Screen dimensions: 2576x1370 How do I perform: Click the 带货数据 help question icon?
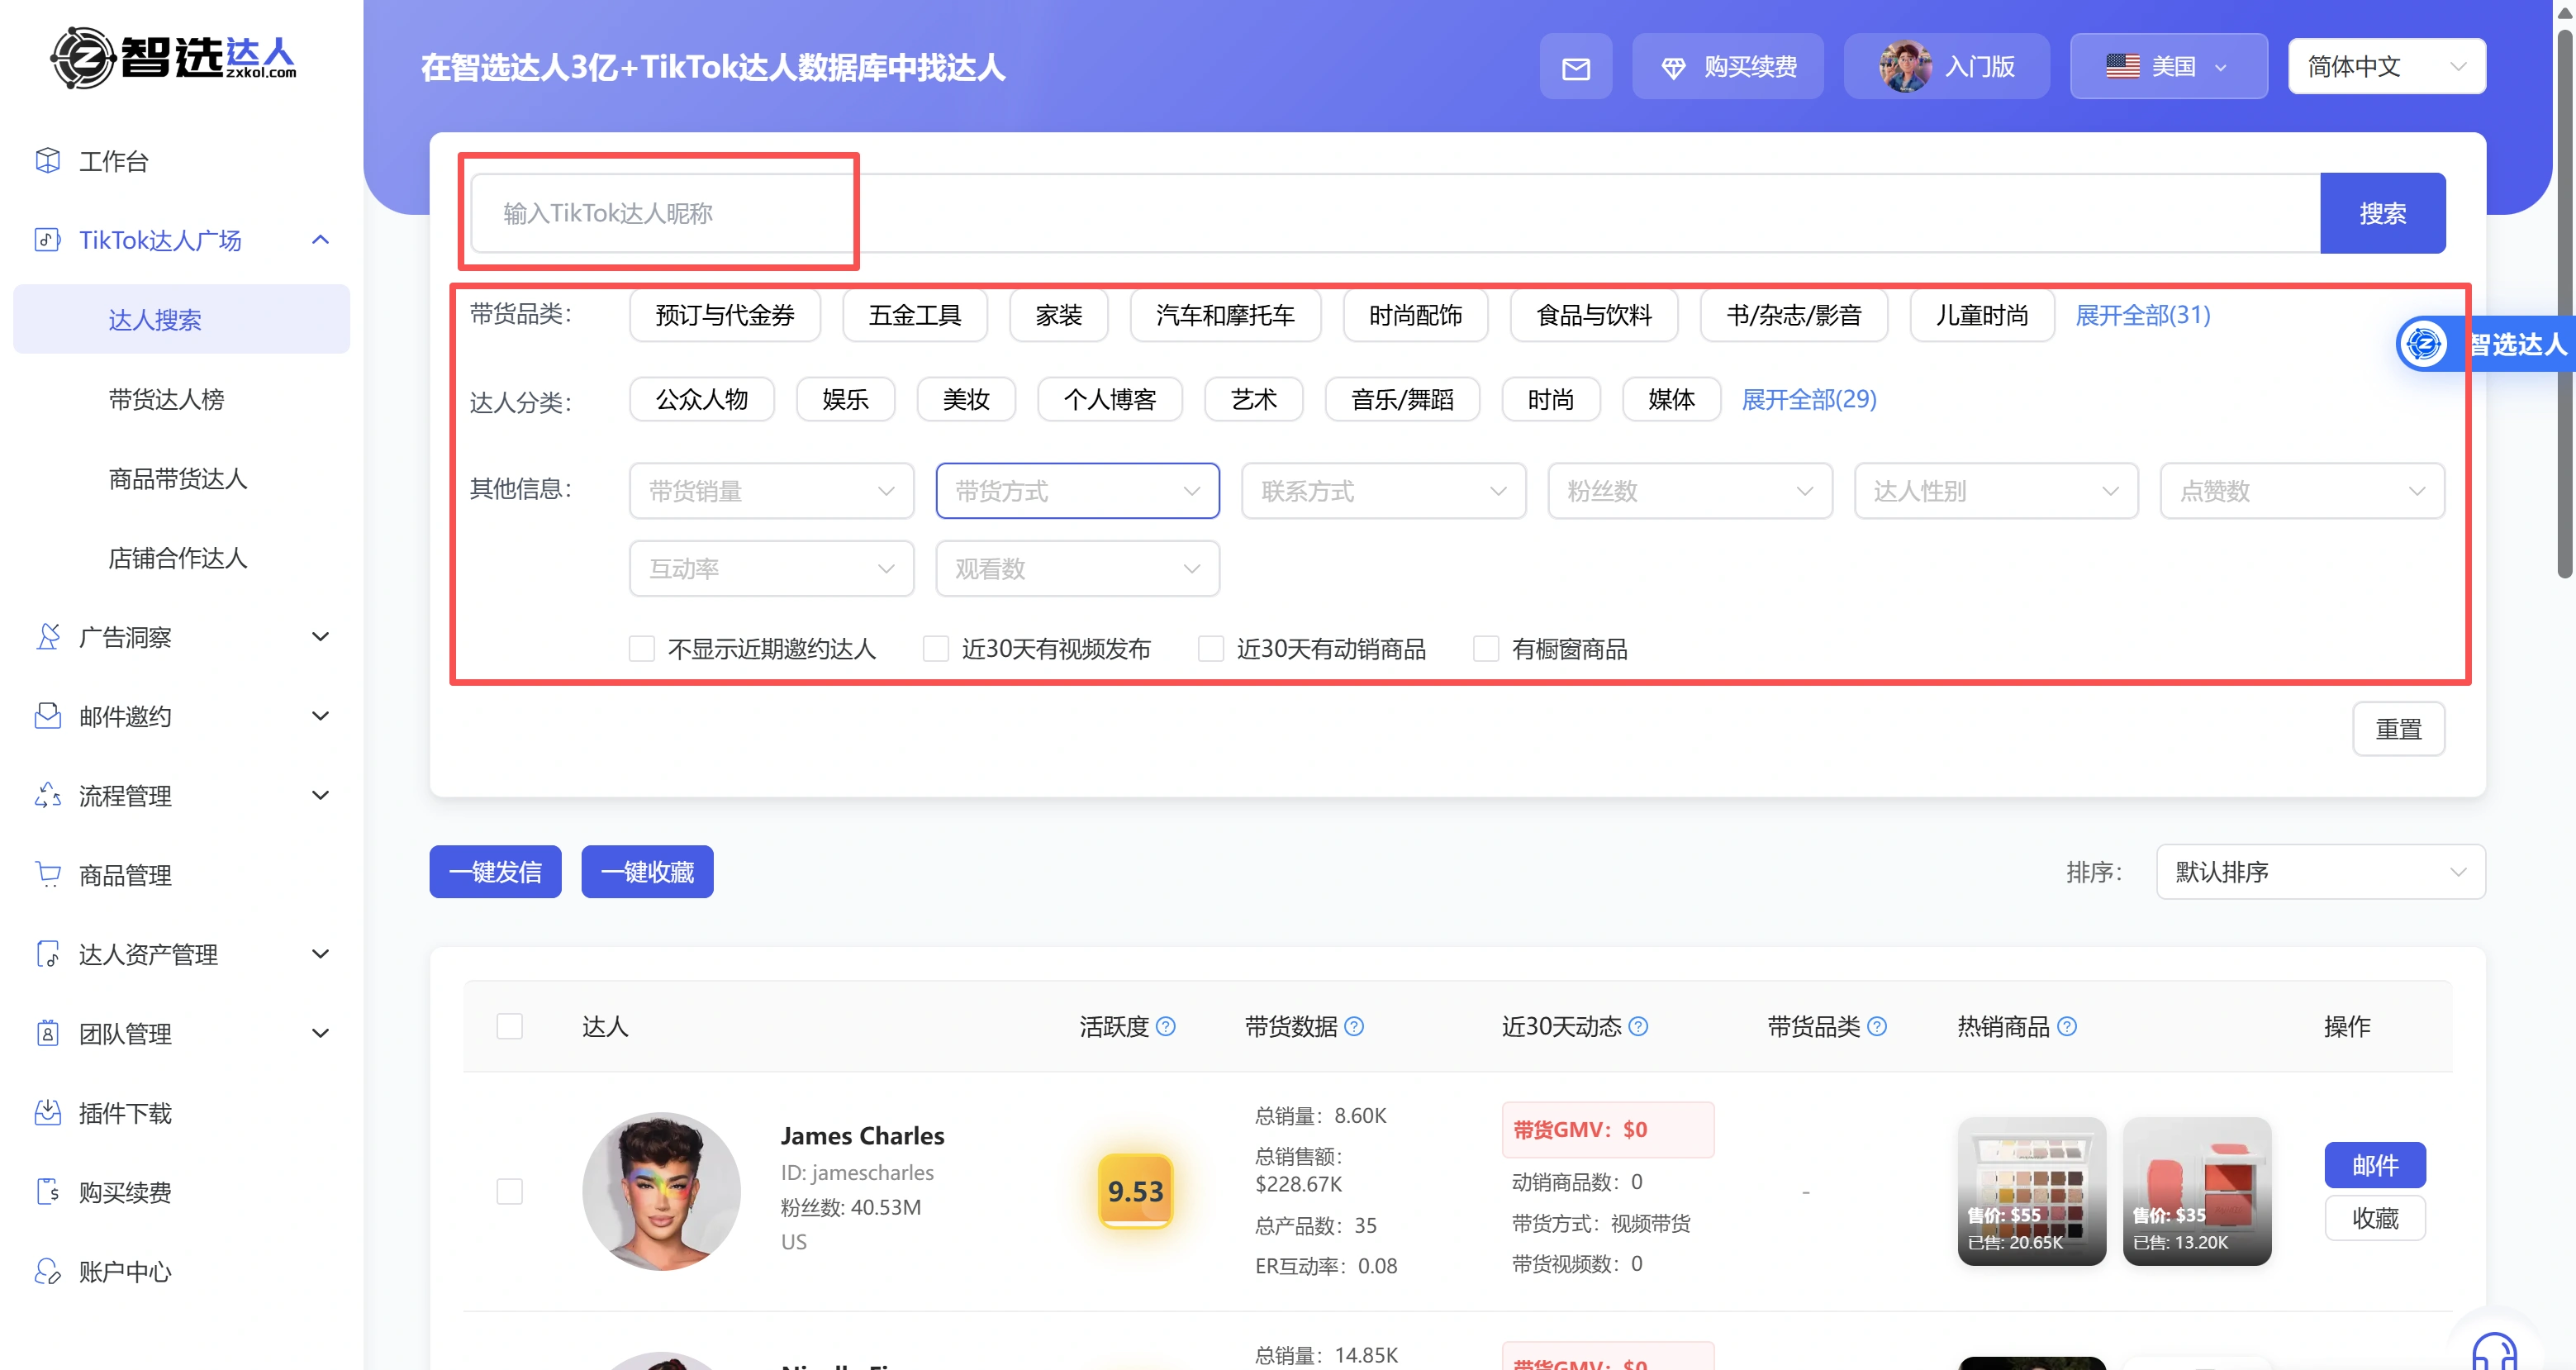click(1354, 1026)
